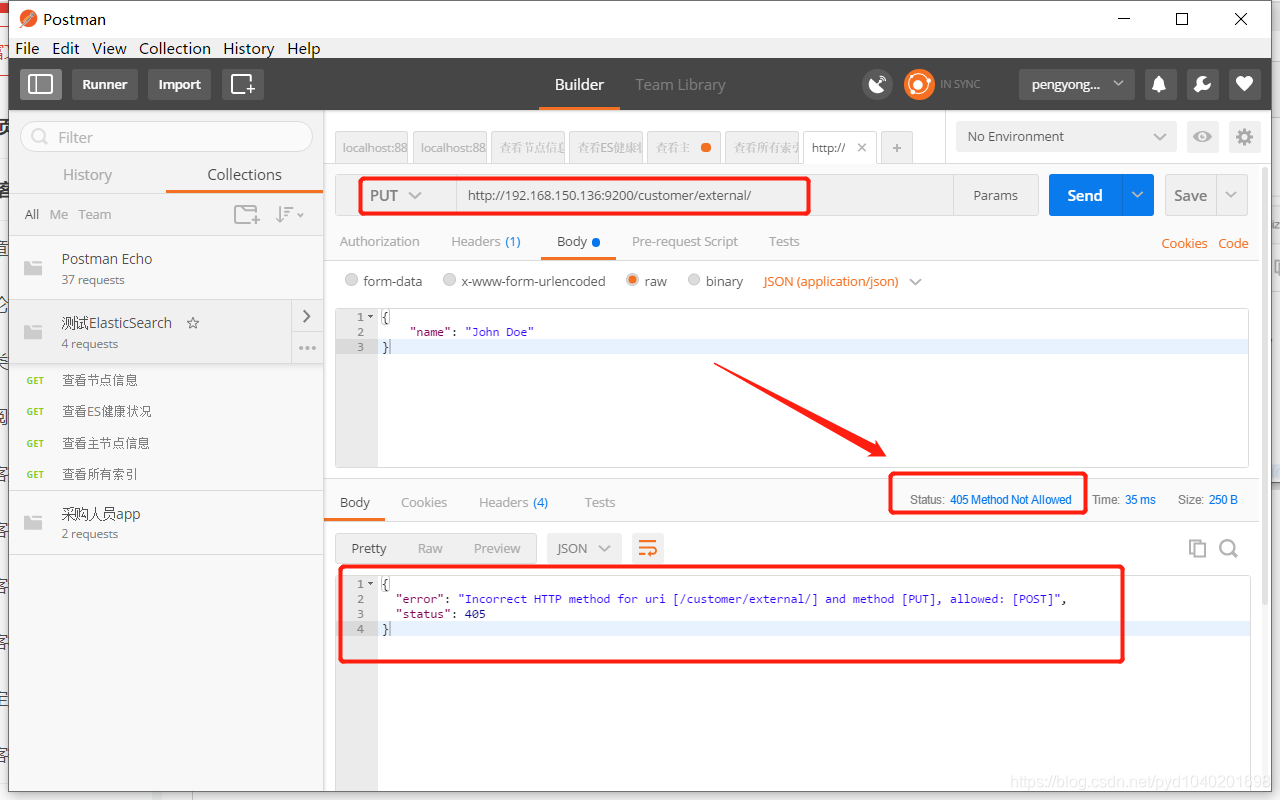Click the environment quick look eye icon
This screenshot has height=800, width=1280.
pyautogui.click(x=1203, y=137)
